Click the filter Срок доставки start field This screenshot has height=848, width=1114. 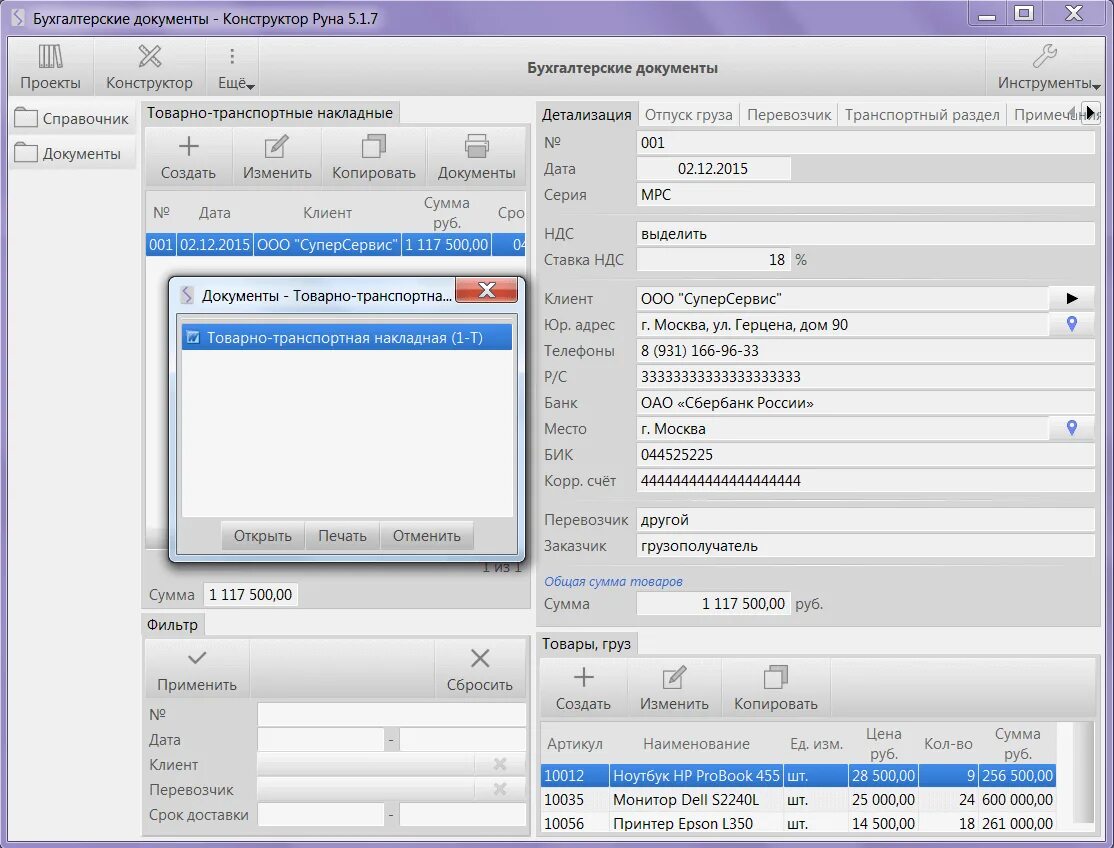[x=320, y=815]
